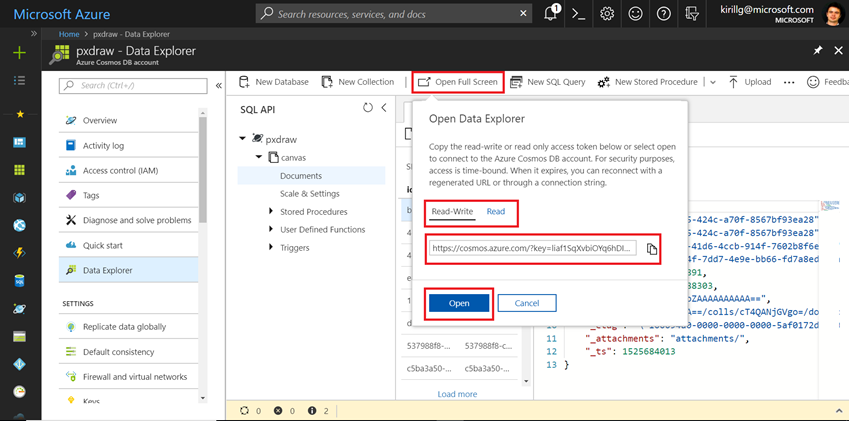The height and width of the screenshot is (421, 849).
Task: Launch Cloud Shell from top bar
Action: (579, 14)
